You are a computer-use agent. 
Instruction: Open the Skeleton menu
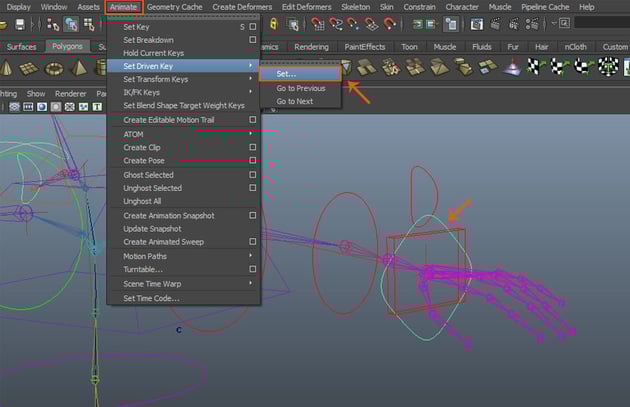[356, 7]
